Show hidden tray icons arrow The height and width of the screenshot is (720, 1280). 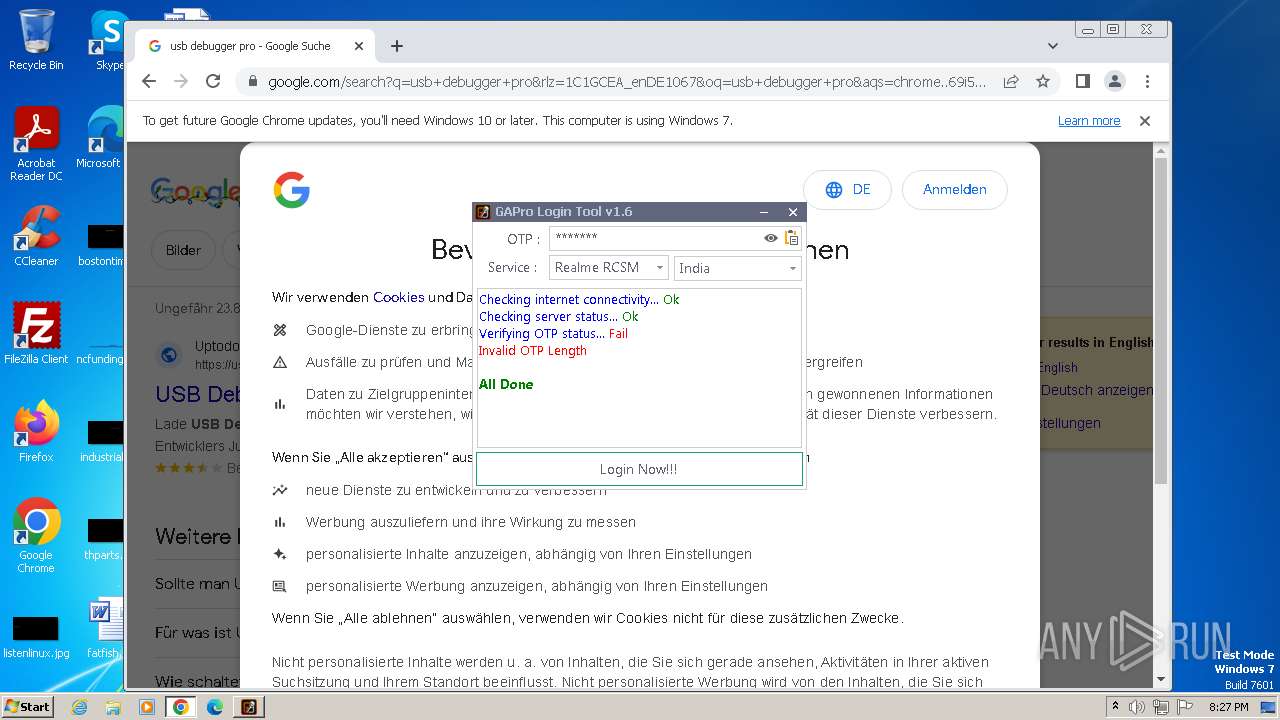point(1115,707)
